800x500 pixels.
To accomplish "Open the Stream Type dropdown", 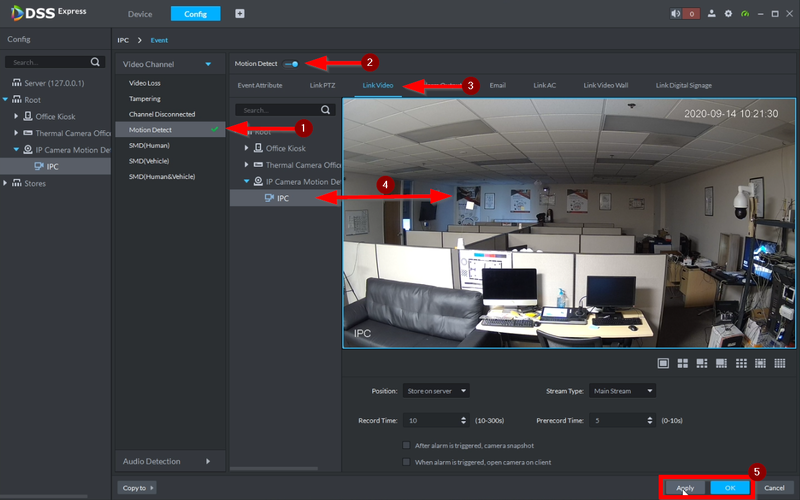I will pyautogui.click(x=621, y=391).
